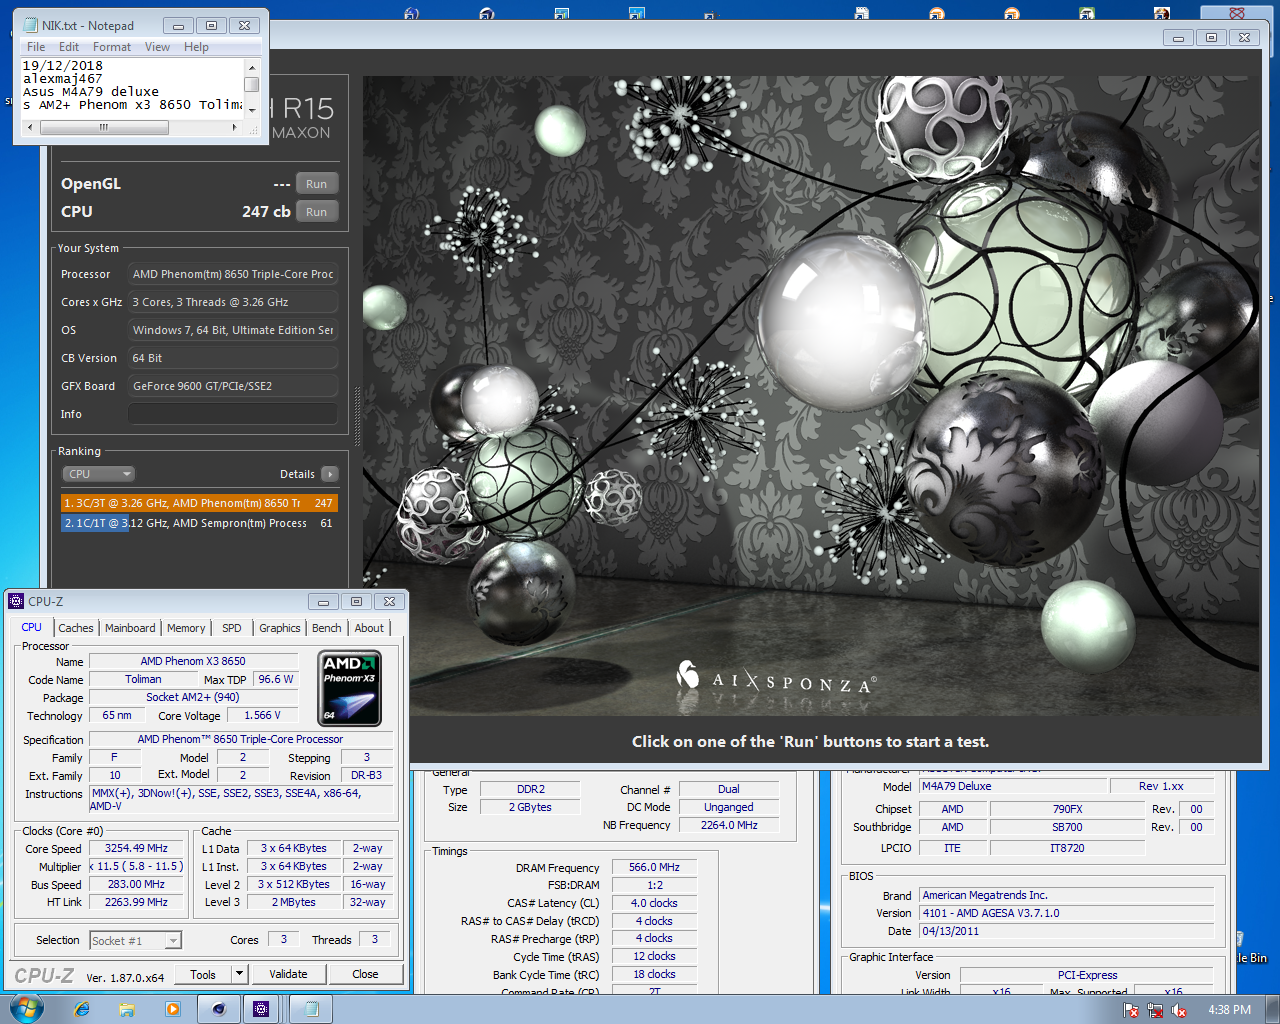Image resolution: width=1280 pixels, height=1024 pixels.
Task: Open Windows Explorer folder taskbar icon
Action: [x=127, y=1009]
